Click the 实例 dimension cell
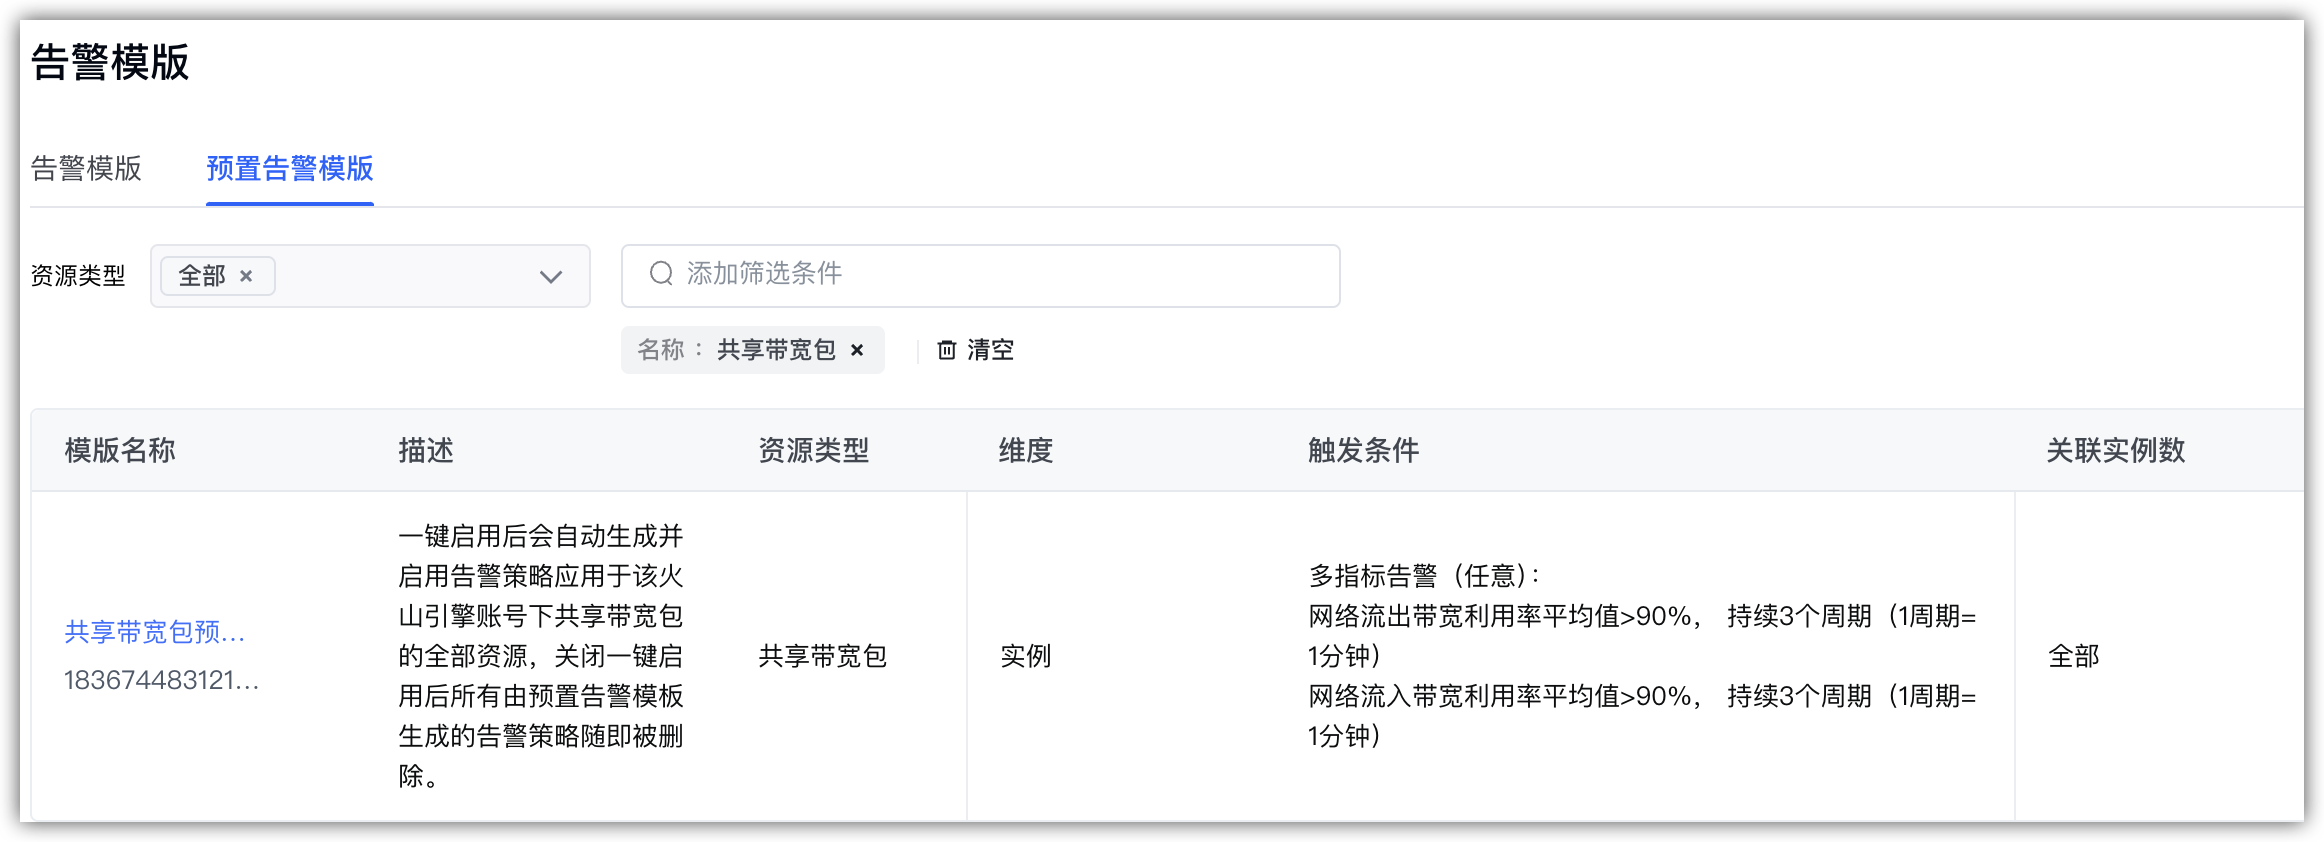 pyautogui.click(x=1026, y=656)
